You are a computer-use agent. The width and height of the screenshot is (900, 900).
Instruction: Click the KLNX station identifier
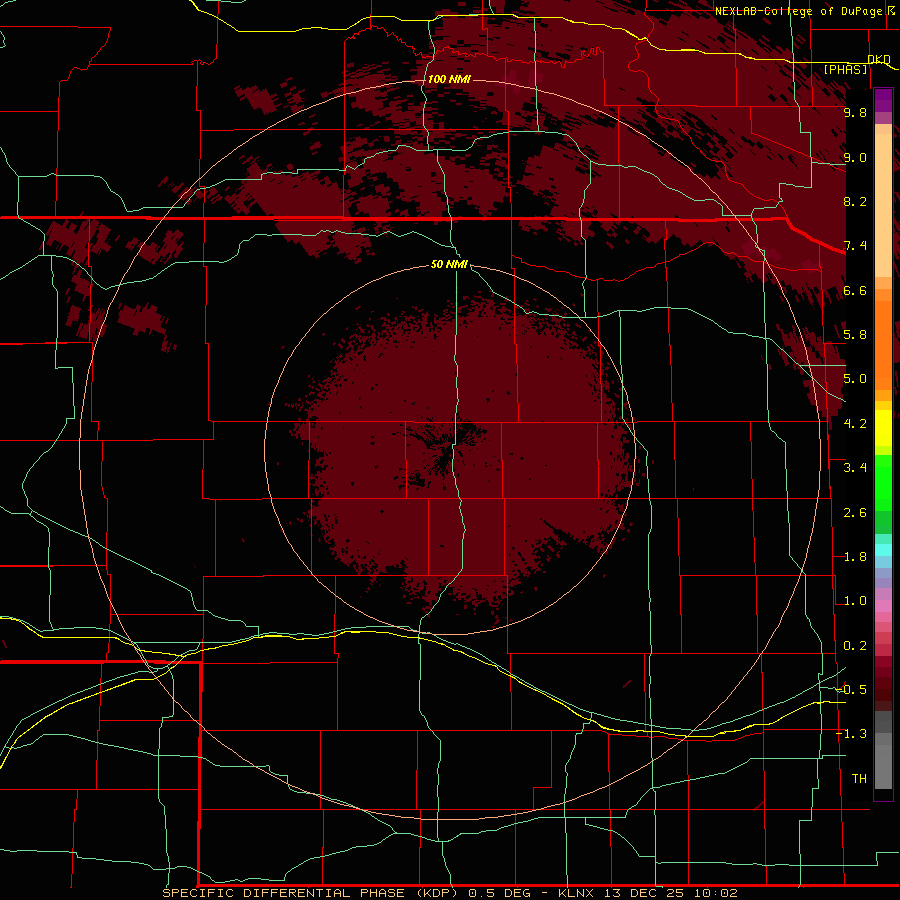point(577,893)
